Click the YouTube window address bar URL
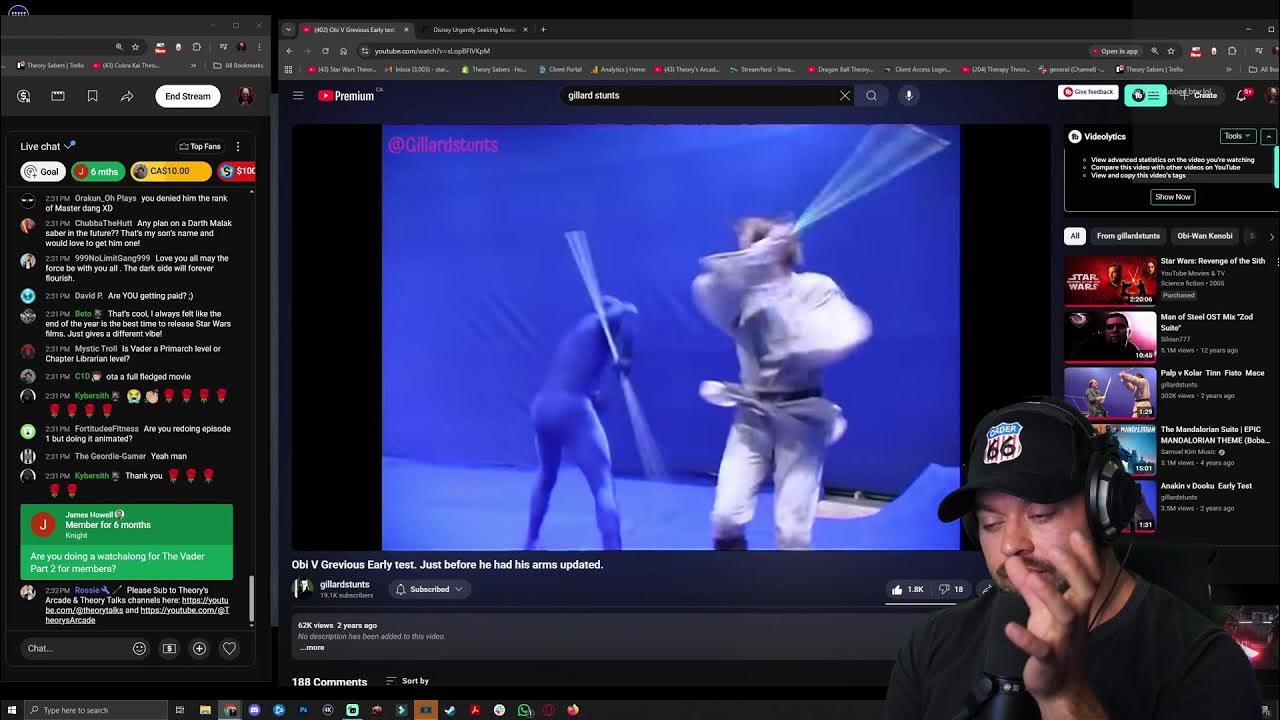The width and height of the screenshot is (1280, 720). coord(432,51)
